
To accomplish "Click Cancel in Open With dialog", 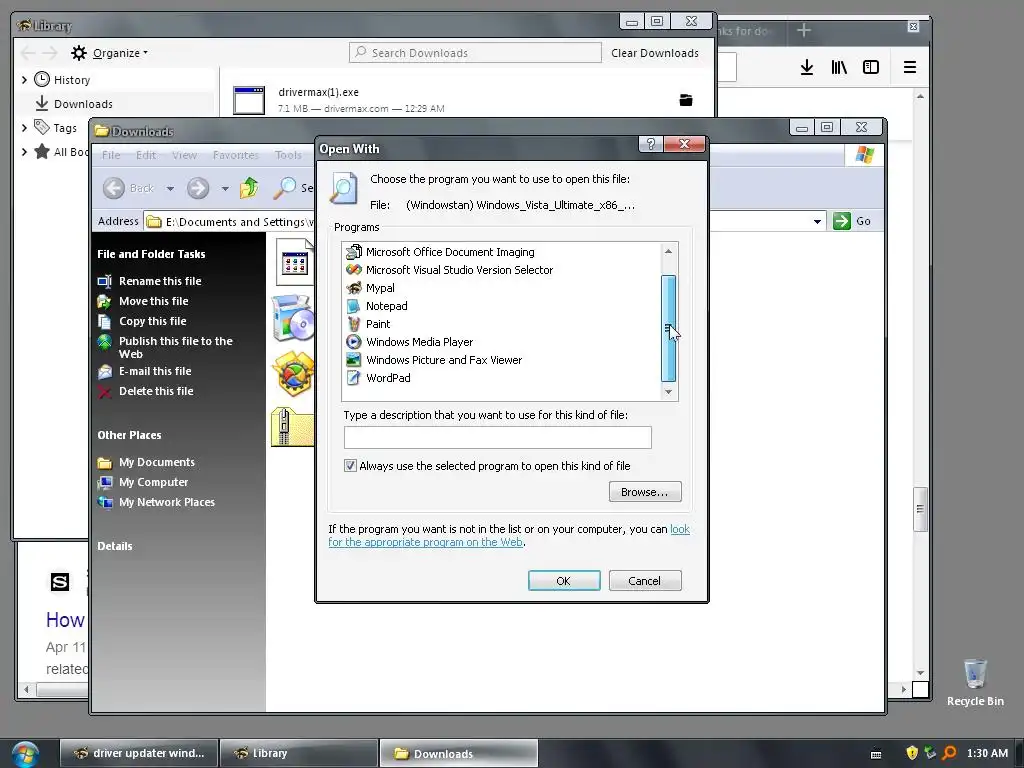I will pos(645,581).
